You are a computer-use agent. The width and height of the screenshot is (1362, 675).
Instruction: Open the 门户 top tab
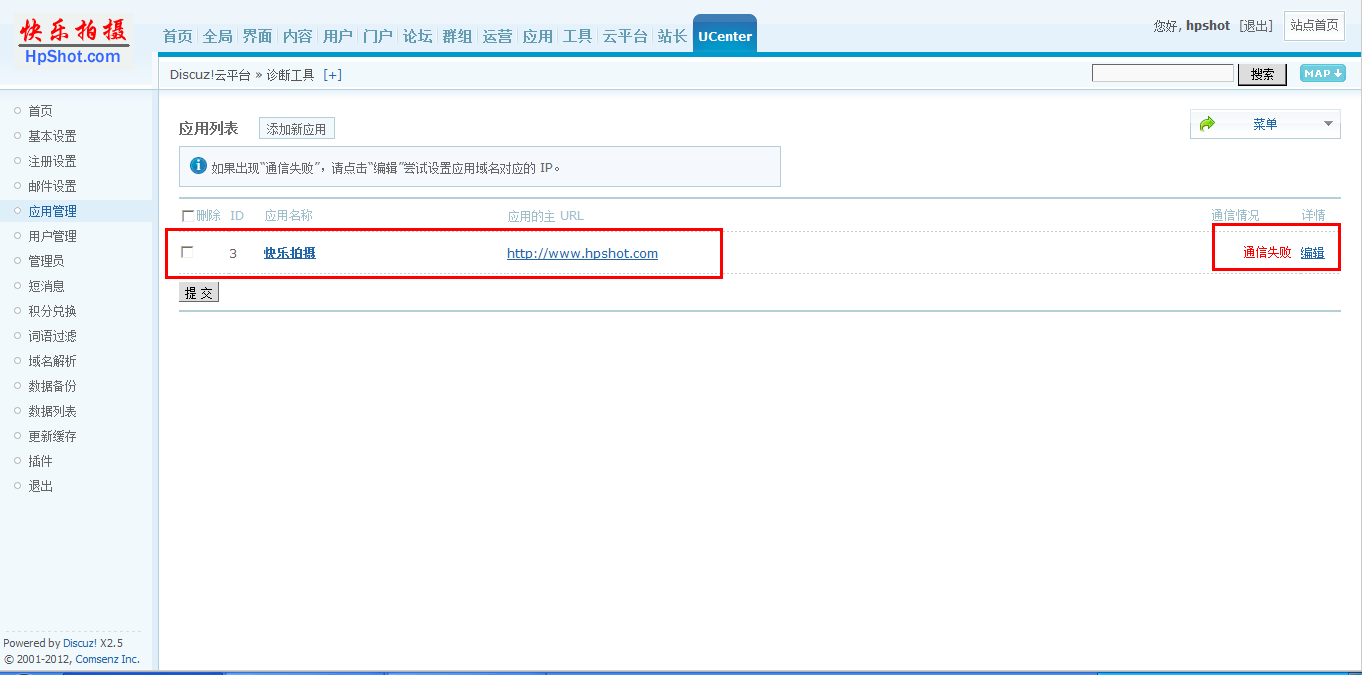coord(377,36)
